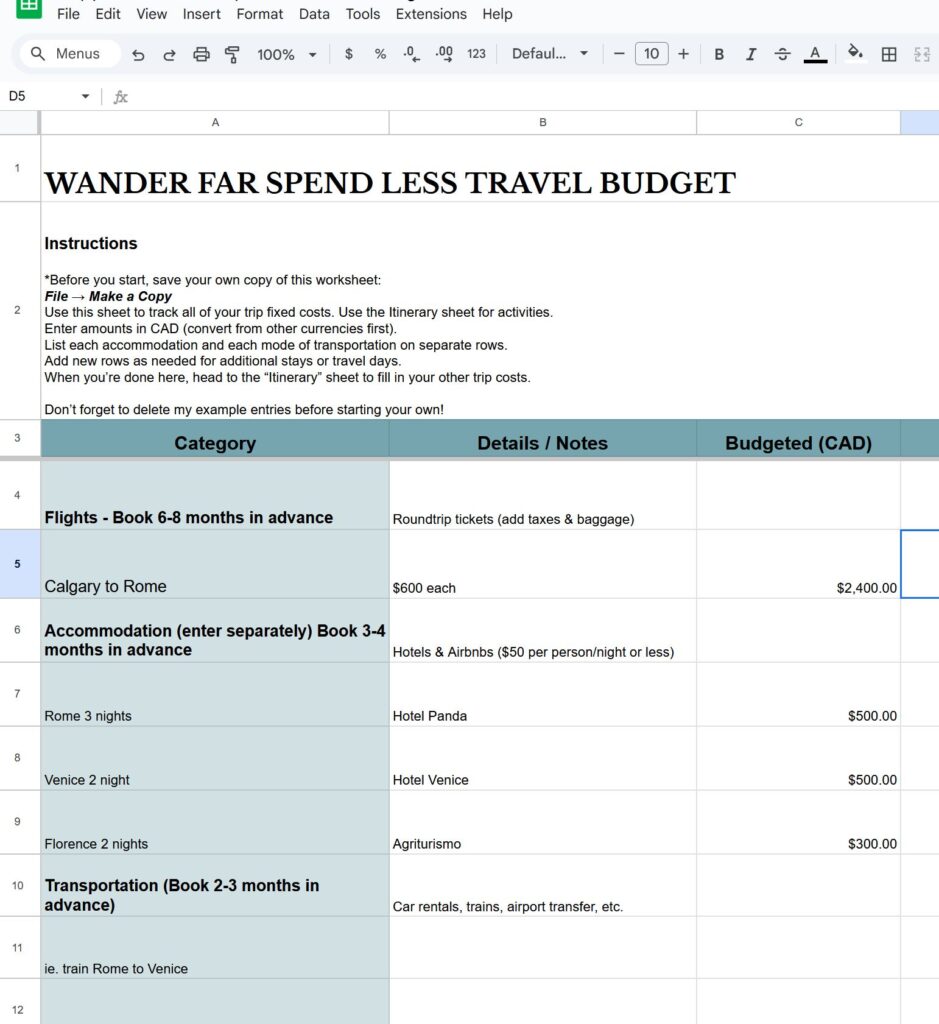Image resolution: width=939 pixels, height=1024 pixels.
Task: Click the redo arrow icon
Action: (x=169, y=54)
